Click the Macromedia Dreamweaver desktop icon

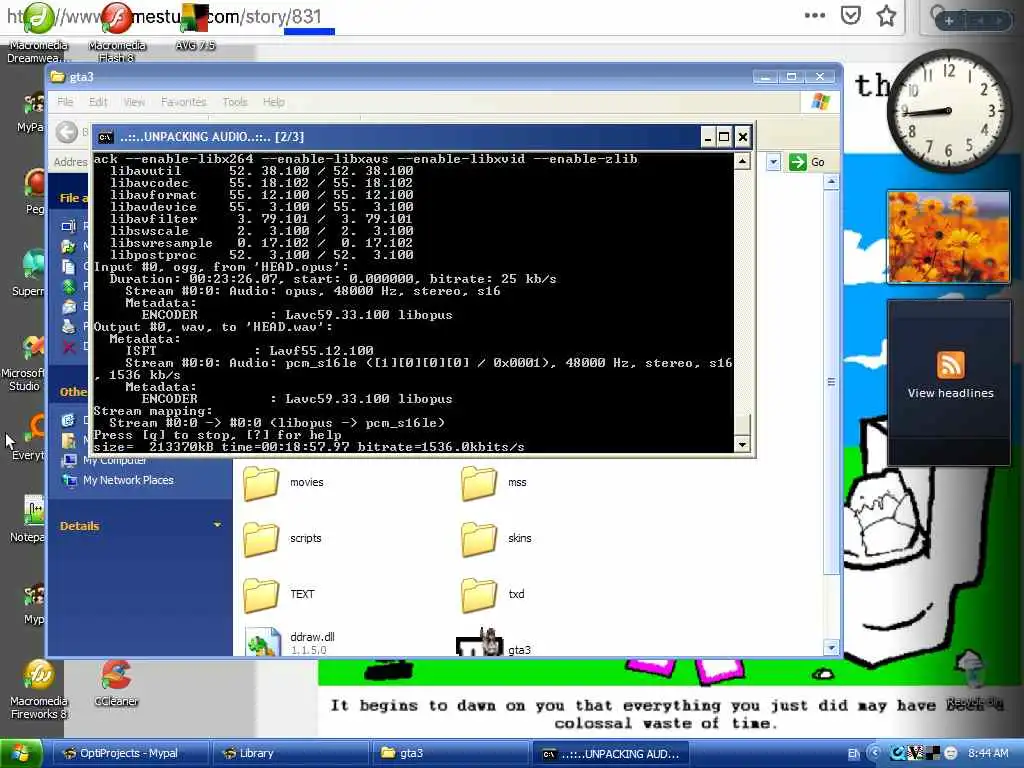[39, 18]
